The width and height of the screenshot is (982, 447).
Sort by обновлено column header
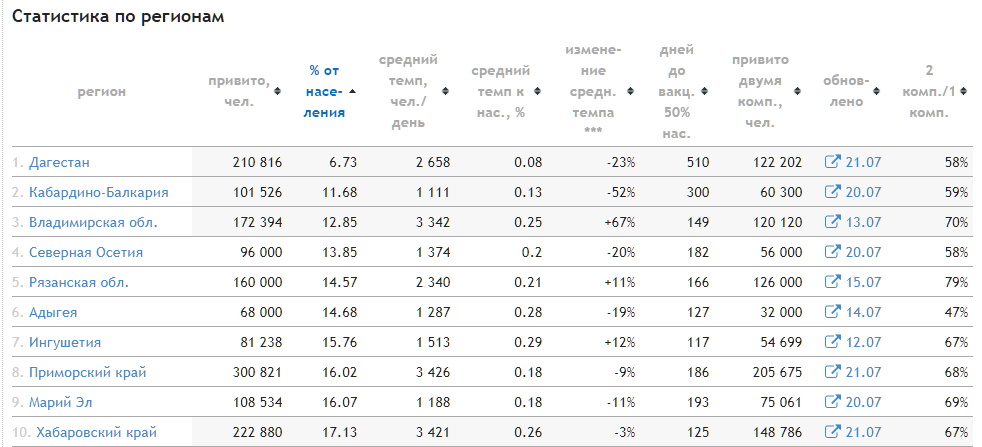[846, 91]
